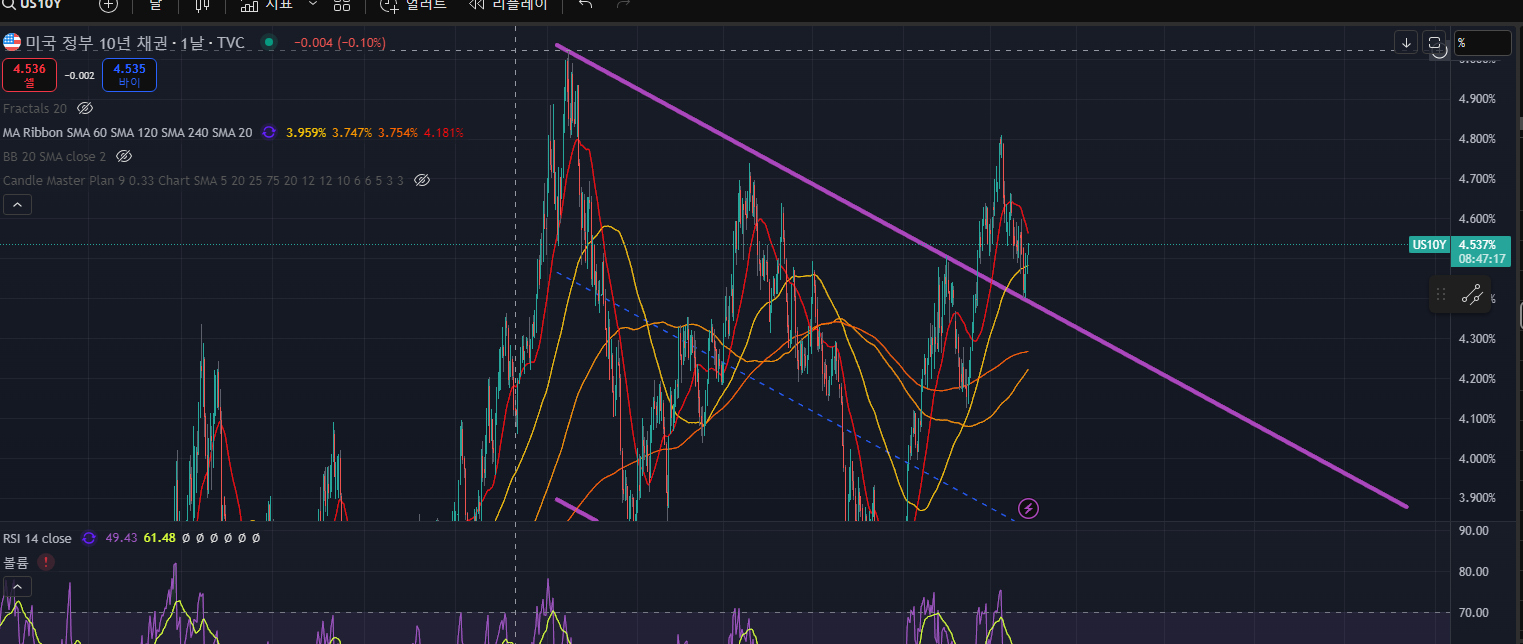Open the indicators favorites dropdown arrow
The height and width of the screenshot is (644, 1523).
coord(313,5)
